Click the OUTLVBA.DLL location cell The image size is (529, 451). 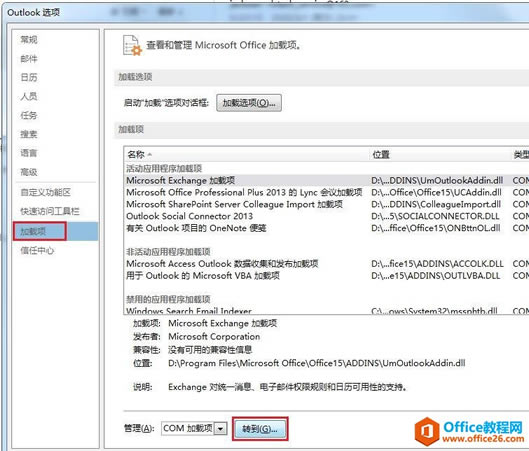(436, 276)
